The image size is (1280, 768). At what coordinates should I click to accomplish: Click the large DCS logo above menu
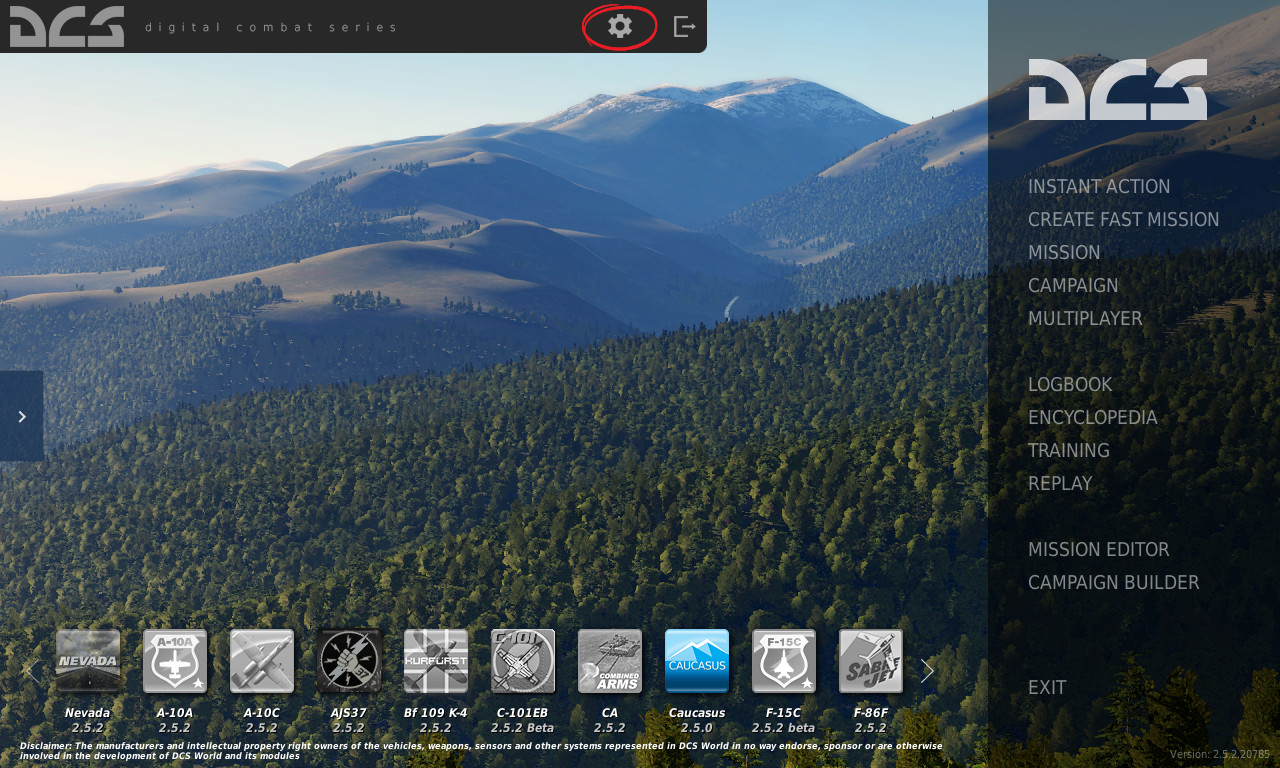point(1118,89)
